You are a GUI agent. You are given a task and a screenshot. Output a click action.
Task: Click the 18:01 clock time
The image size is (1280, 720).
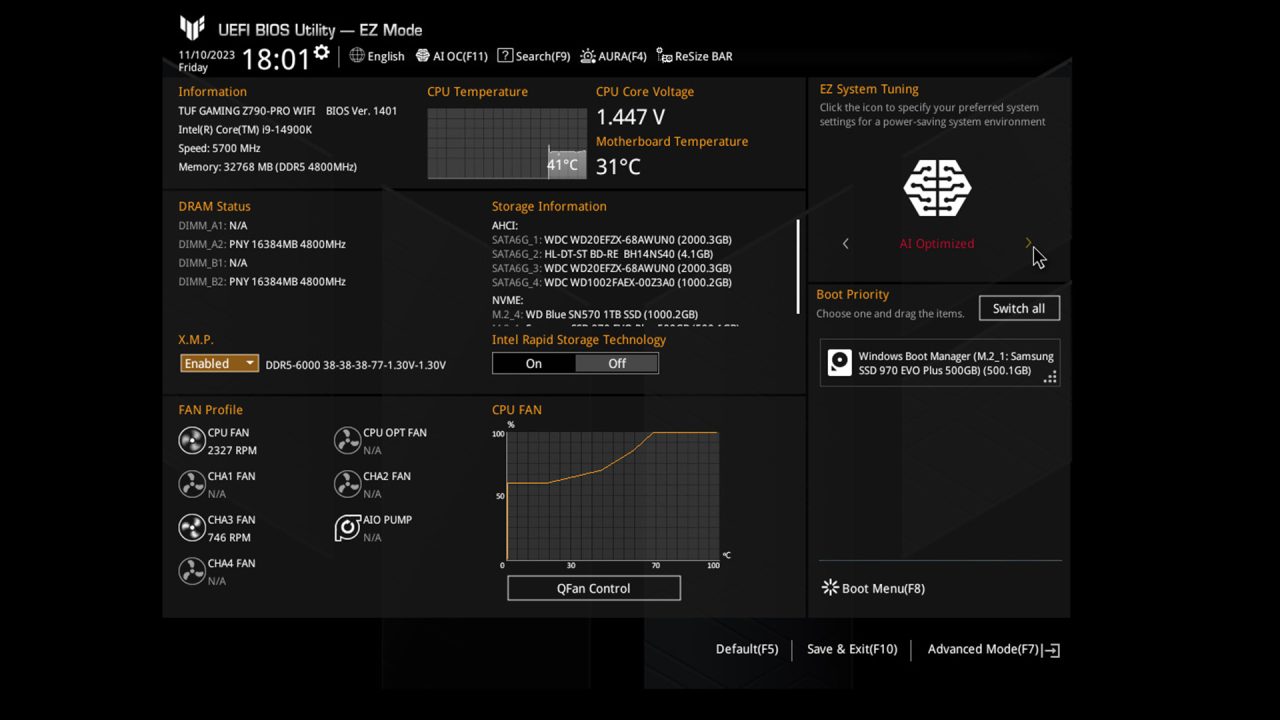(276, 59)
